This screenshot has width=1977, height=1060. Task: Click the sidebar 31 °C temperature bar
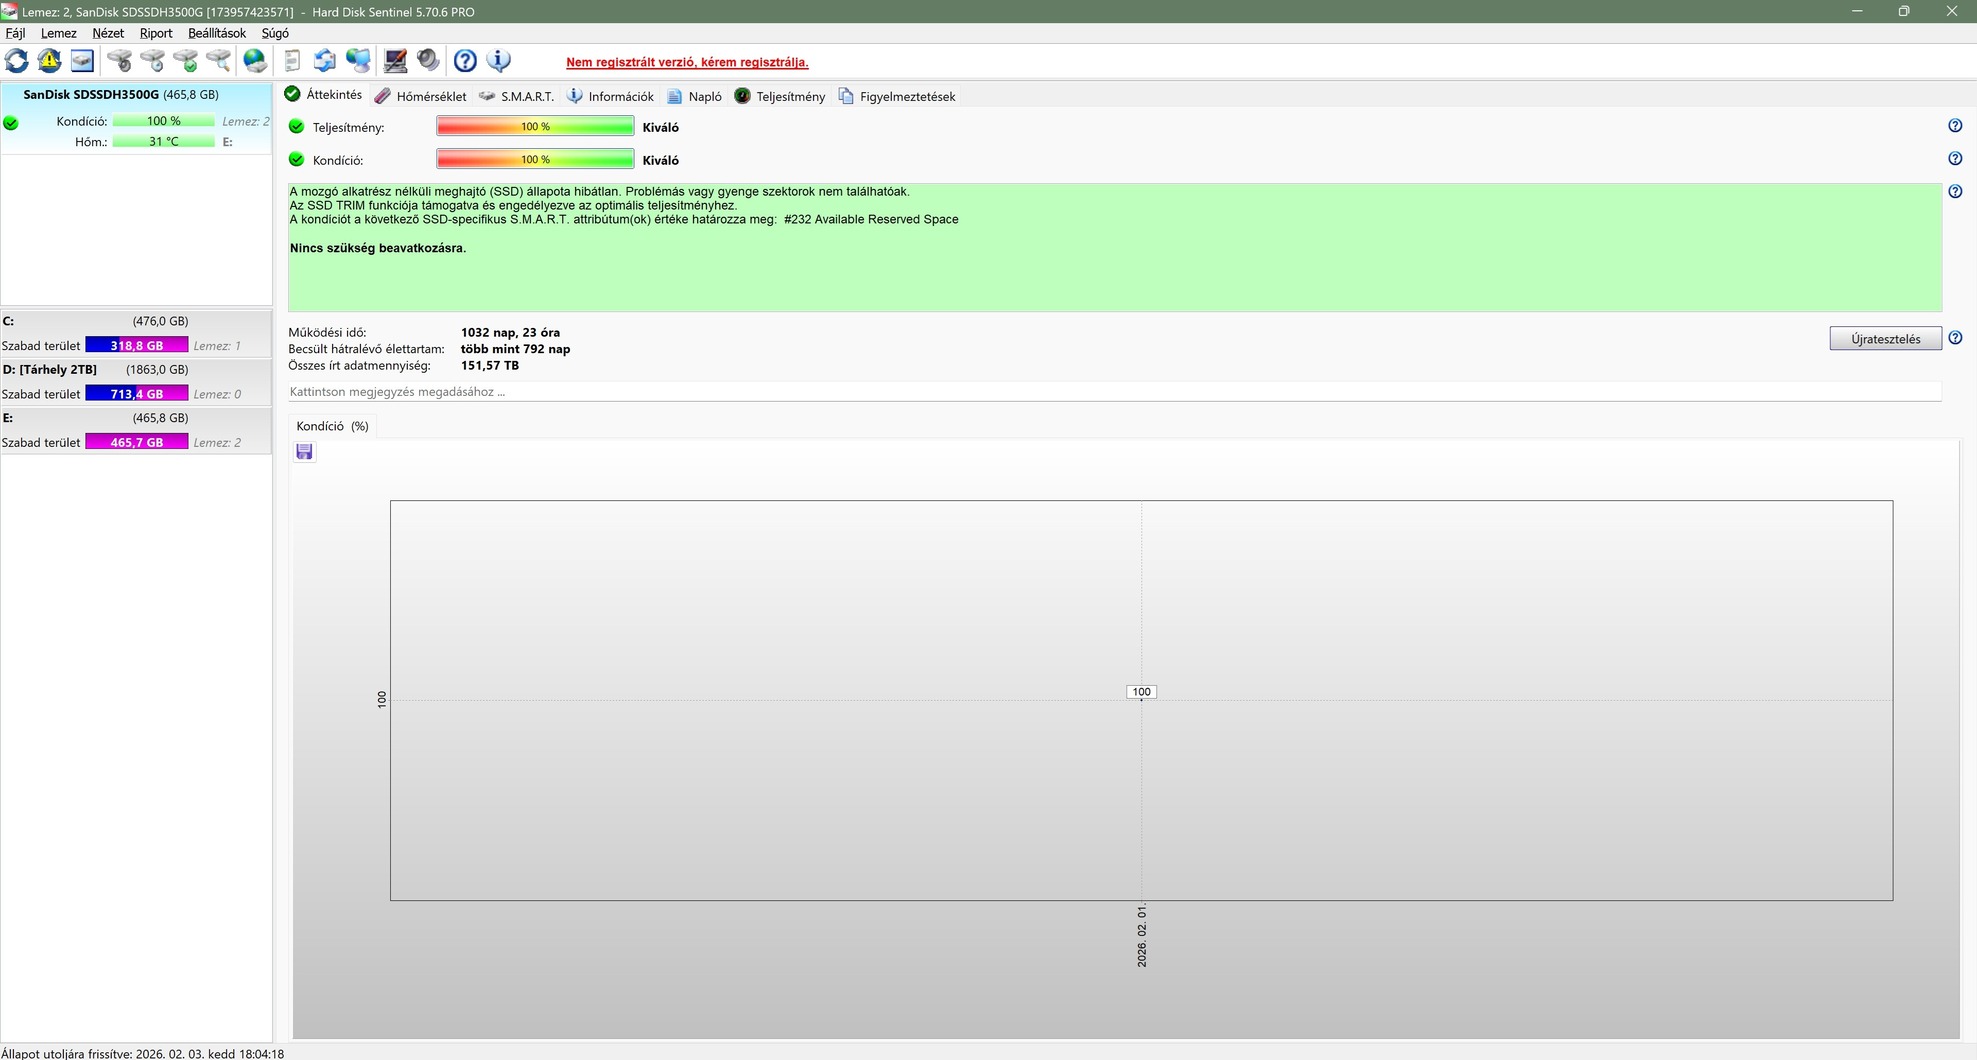tap(164, 142)
